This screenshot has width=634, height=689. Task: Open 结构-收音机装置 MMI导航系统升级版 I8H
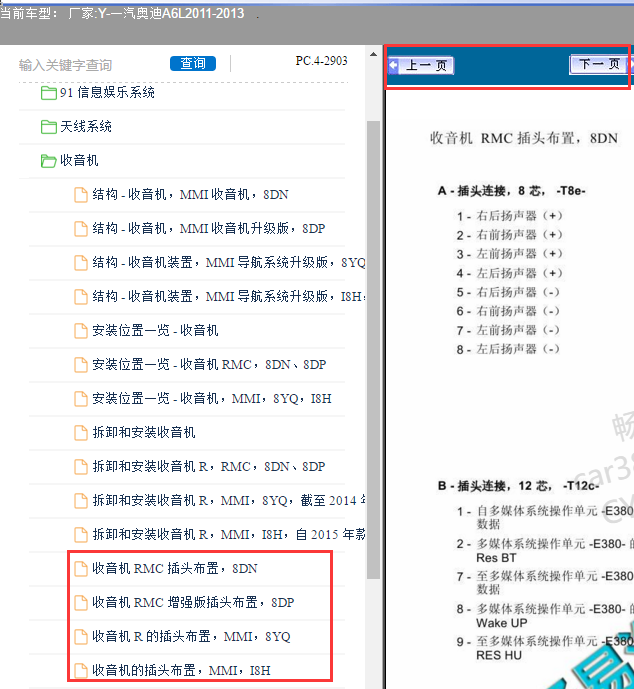tap(228, 297)
